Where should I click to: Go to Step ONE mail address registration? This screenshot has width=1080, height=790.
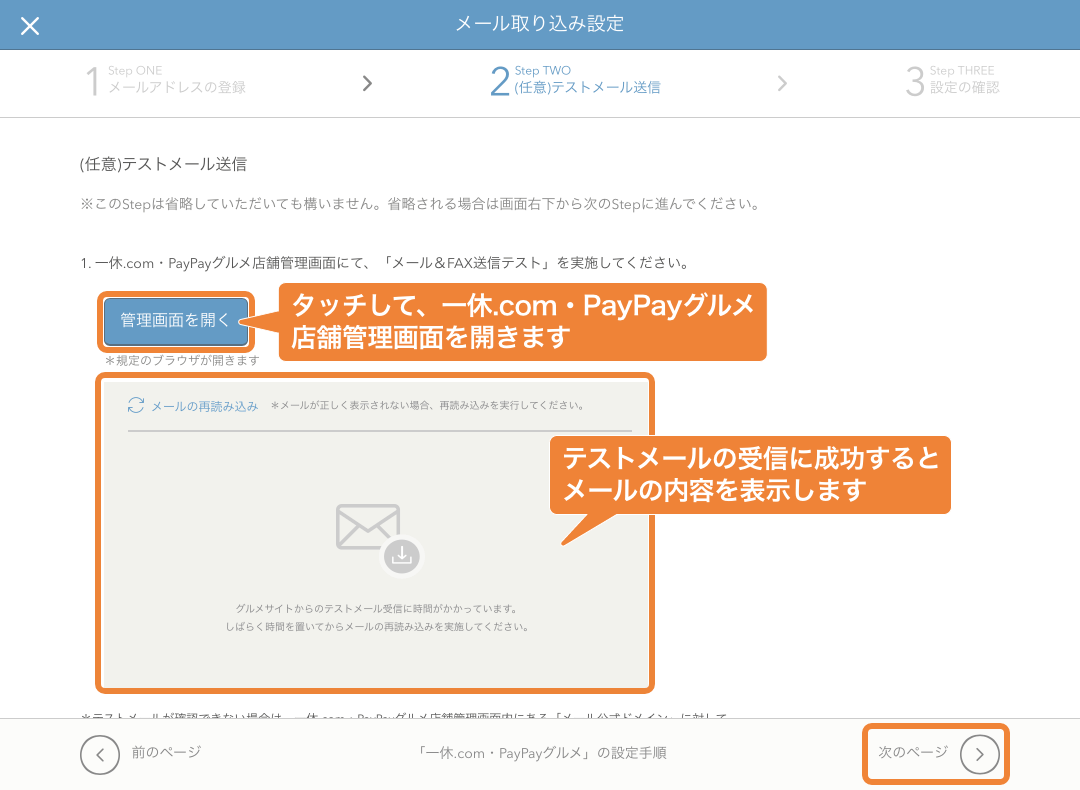(x=165, y=80)
